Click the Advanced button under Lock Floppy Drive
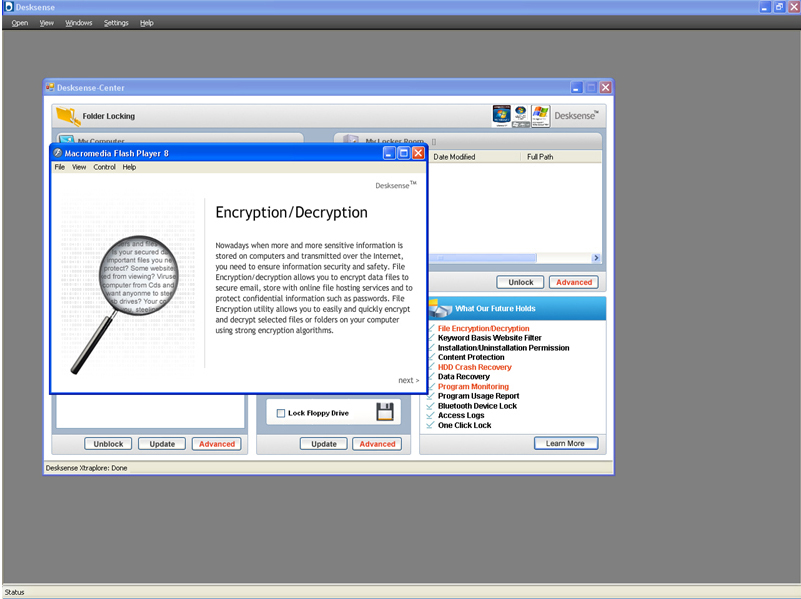The width and height of the screenshot is (801, 599). tap(377, 444)
